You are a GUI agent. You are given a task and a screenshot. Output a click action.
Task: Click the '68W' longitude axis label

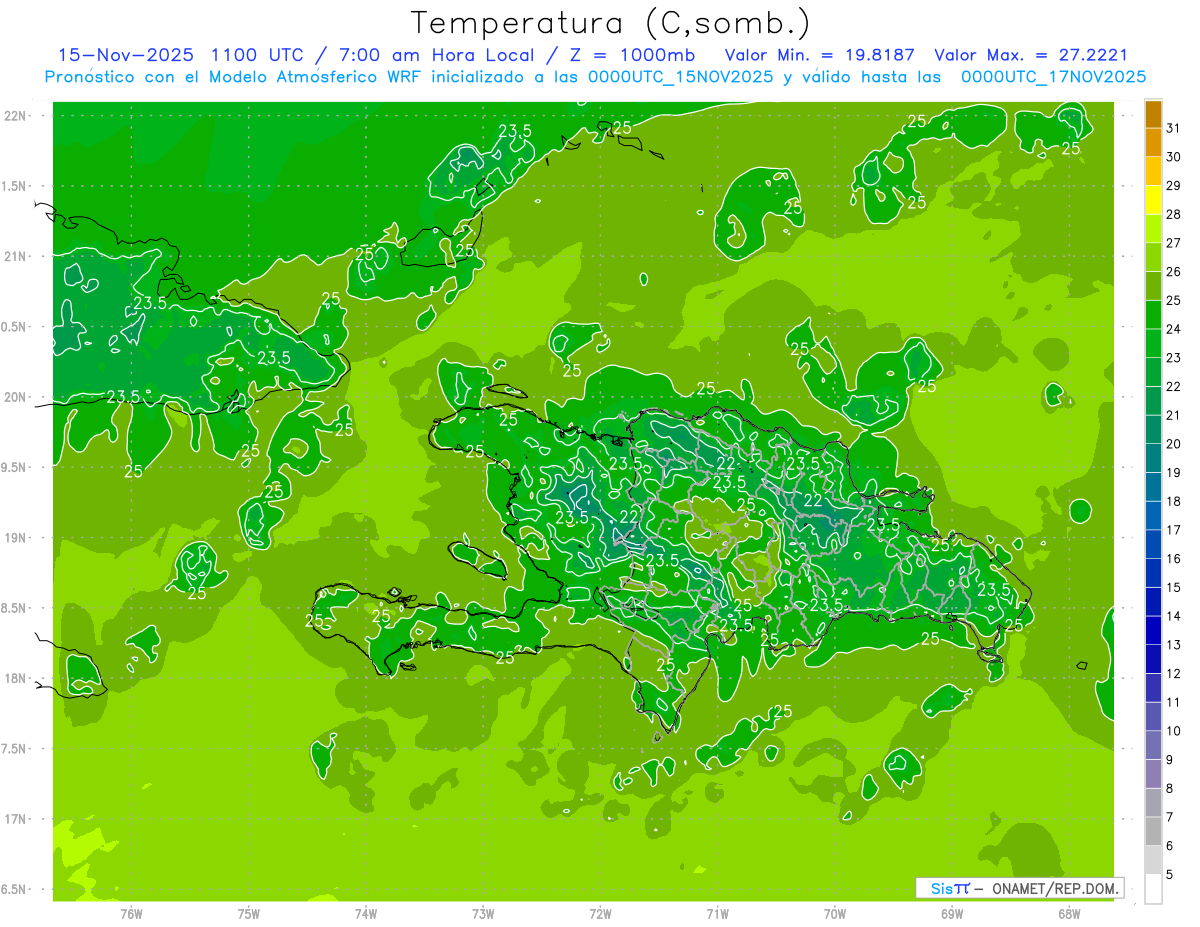pos(1069,914)
